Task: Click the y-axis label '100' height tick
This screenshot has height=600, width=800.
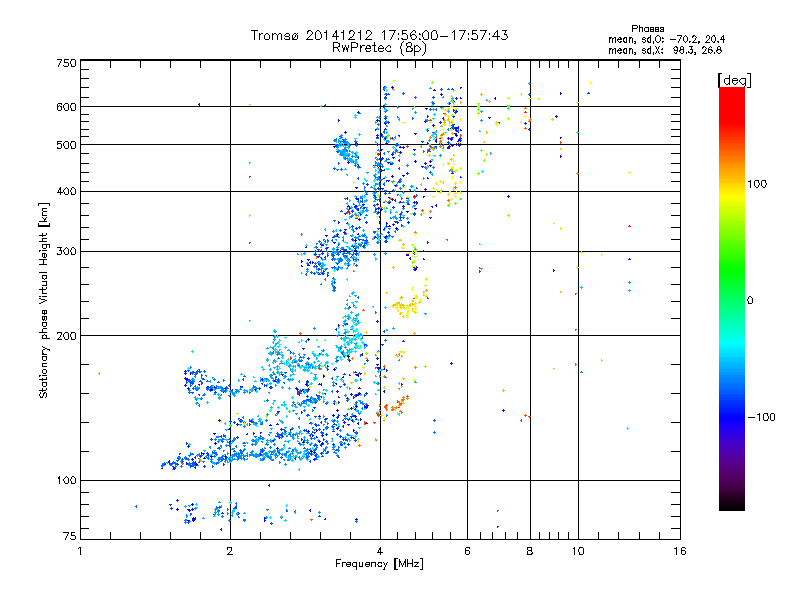Action: tap(66, 481)
